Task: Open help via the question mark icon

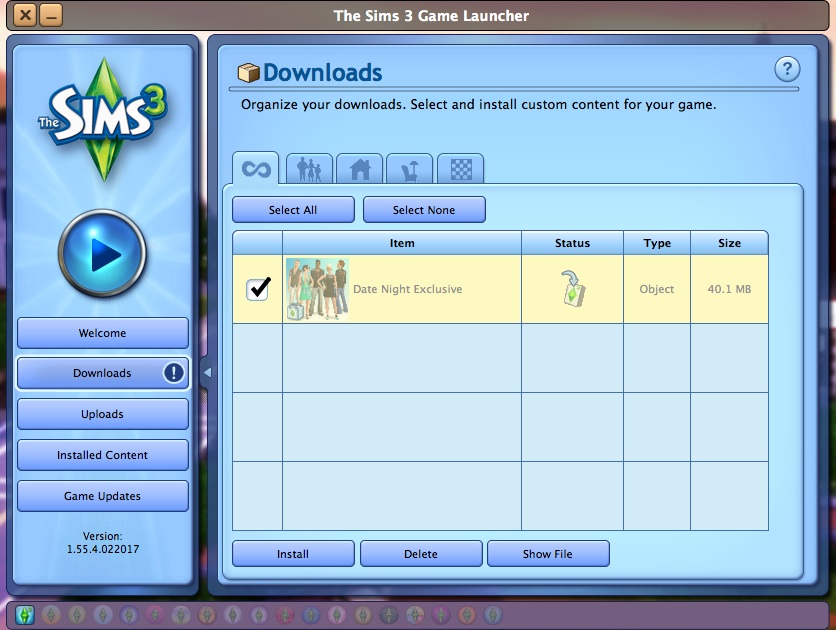Action: [787, 69]
